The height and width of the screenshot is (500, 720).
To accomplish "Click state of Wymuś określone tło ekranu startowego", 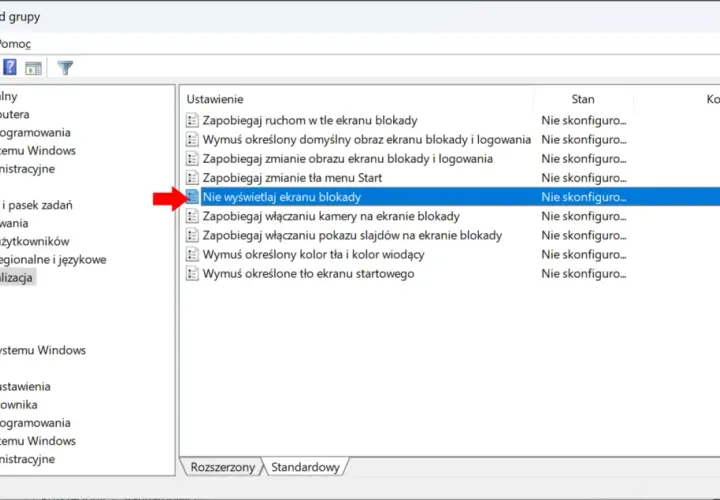I will [584, 274].
